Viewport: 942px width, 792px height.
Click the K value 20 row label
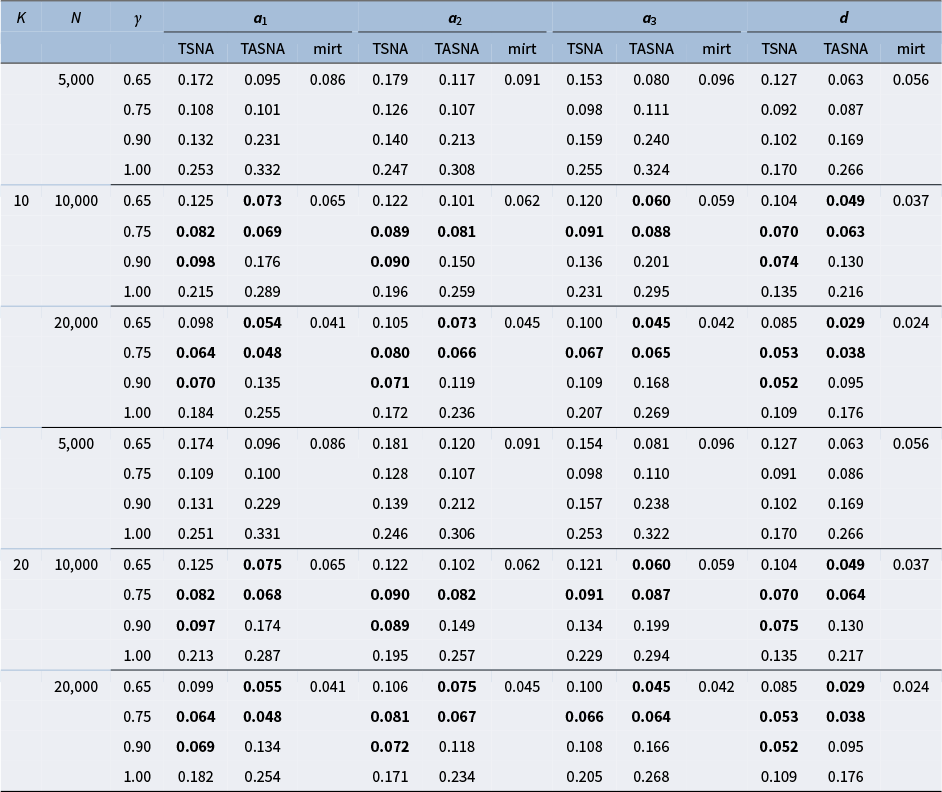(21, 565)
